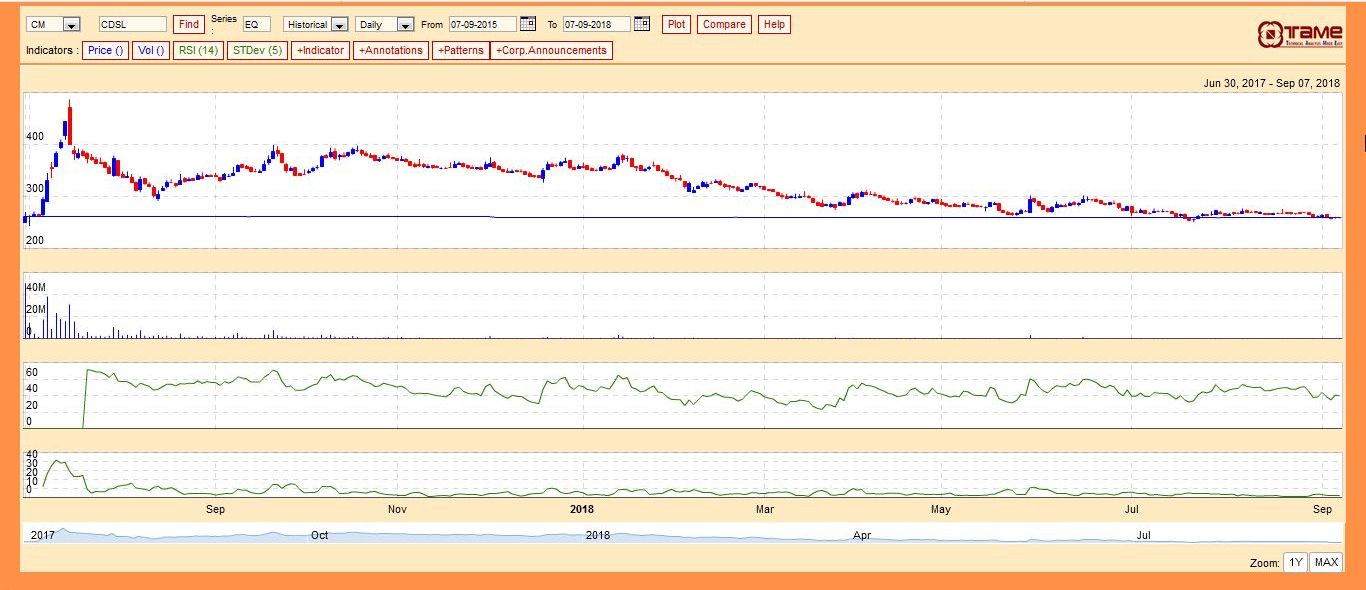The height and width of the screenshot is (590, 1366).
Task: Open the Help button
Action: 774,24
